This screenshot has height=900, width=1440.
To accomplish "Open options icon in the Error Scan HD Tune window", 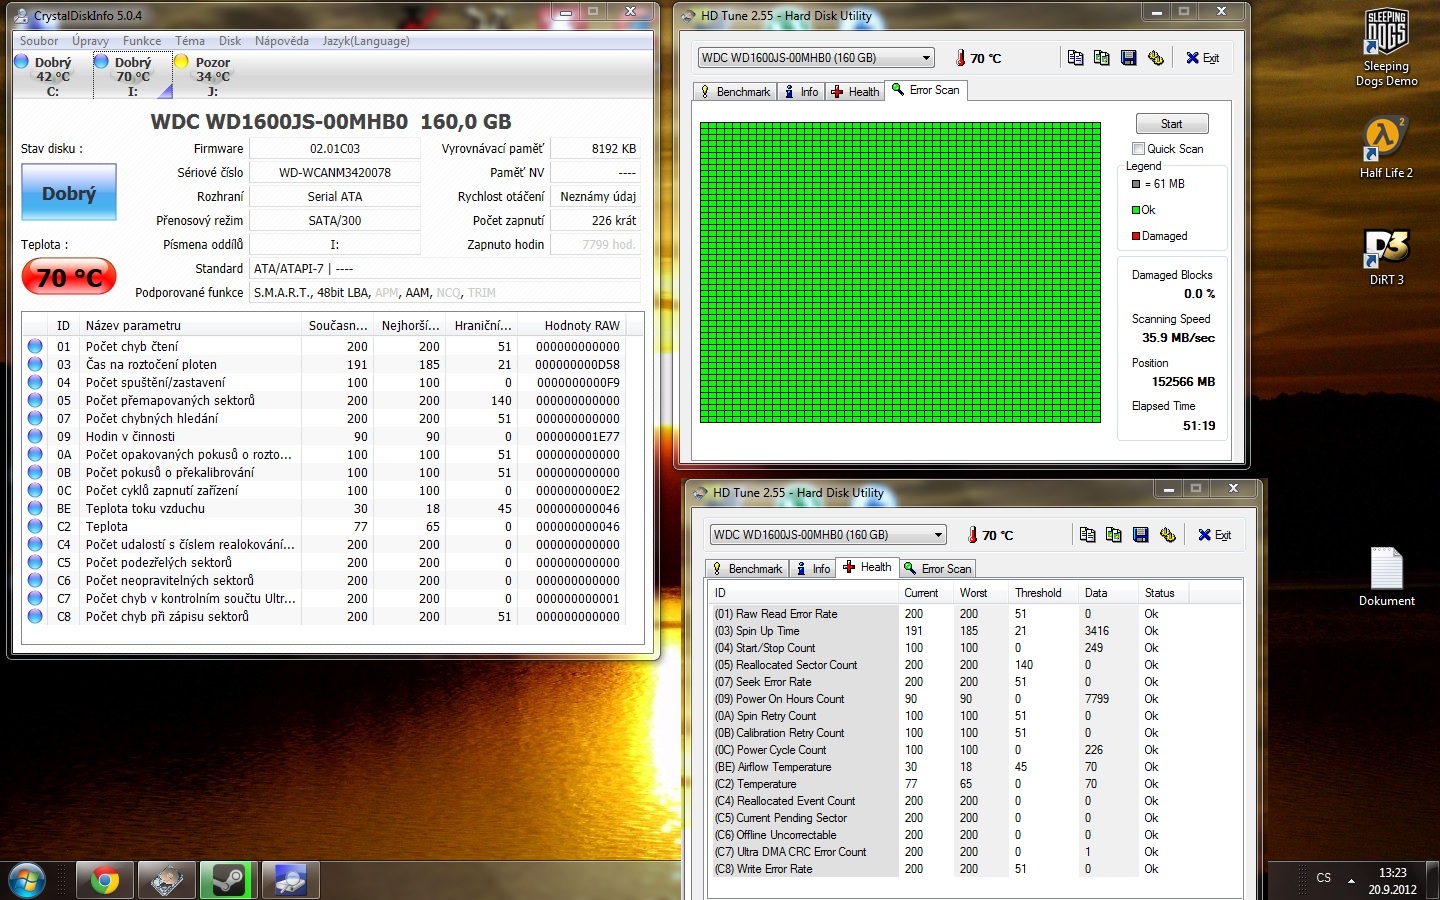I will [1155, 58].
